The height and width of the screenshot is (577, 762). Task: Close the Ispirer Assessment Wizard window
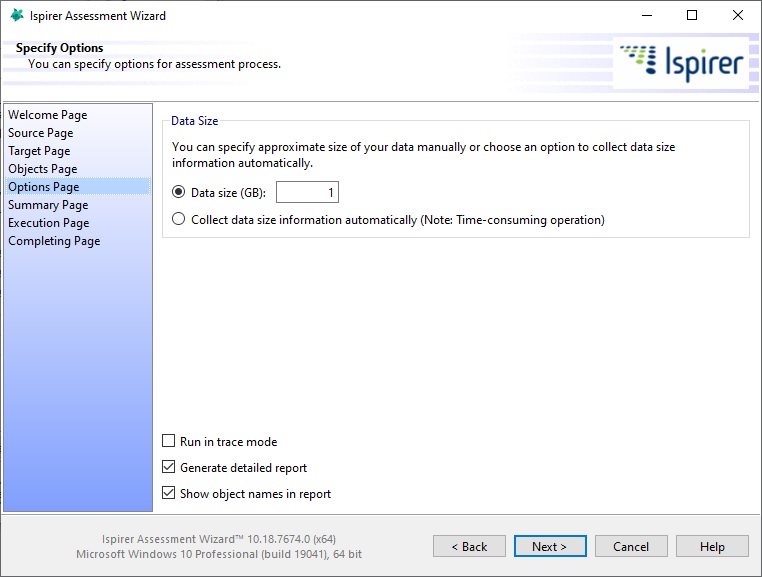pos(738,16)
